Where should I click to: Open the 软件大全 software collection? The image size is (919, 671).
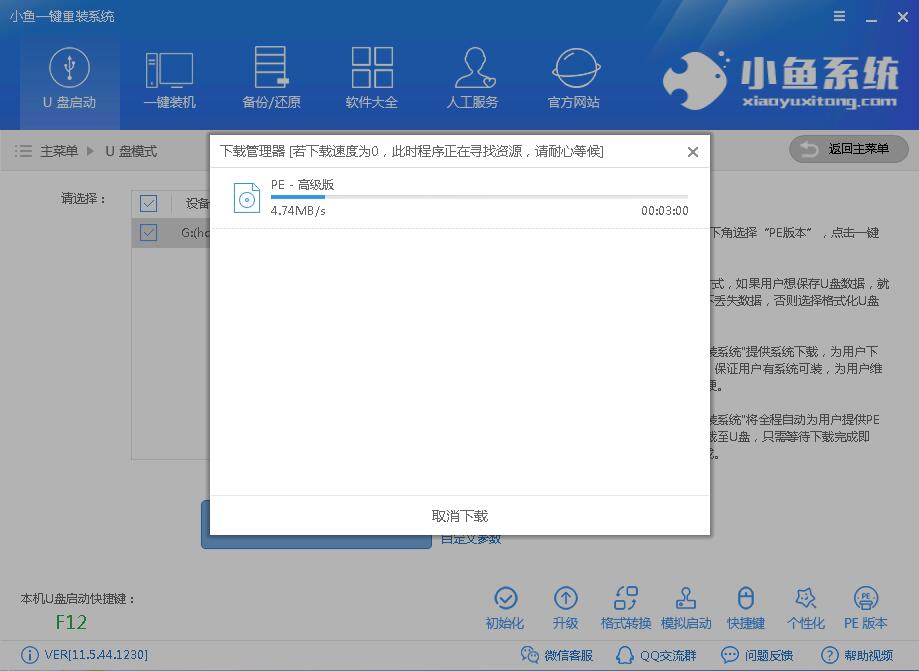point(371,67)
